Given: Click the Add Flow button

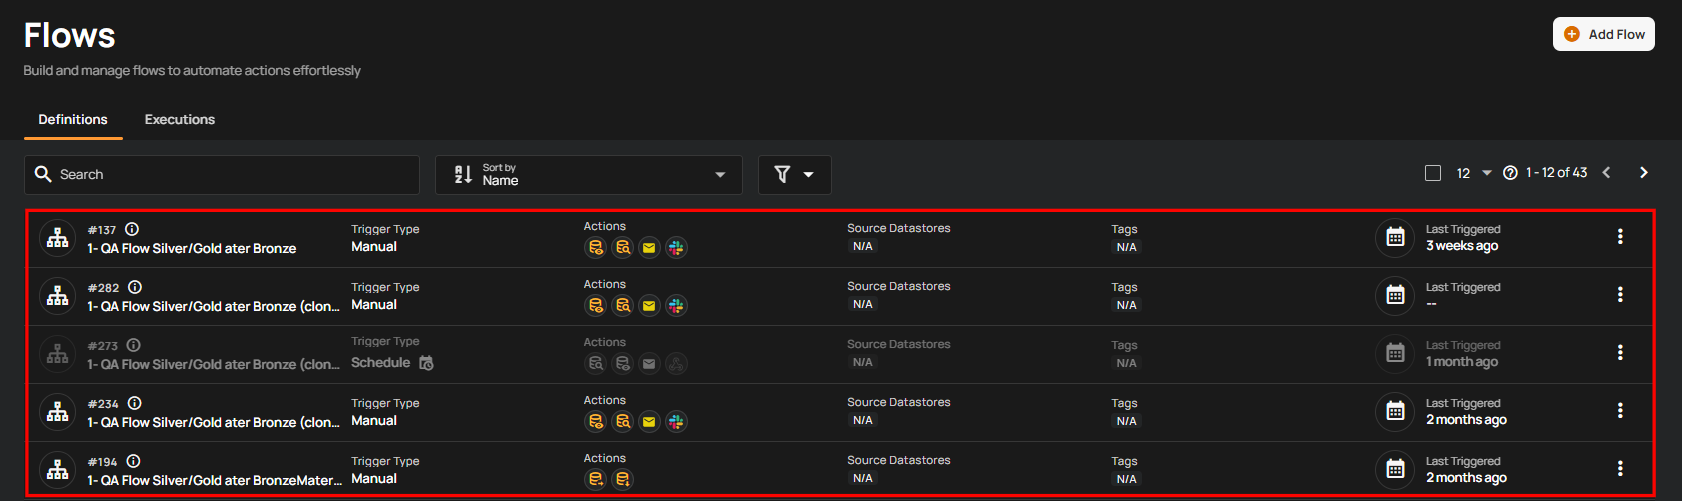Looking at the screenshot, I should pyautogui.click(x=1603, y=34).
